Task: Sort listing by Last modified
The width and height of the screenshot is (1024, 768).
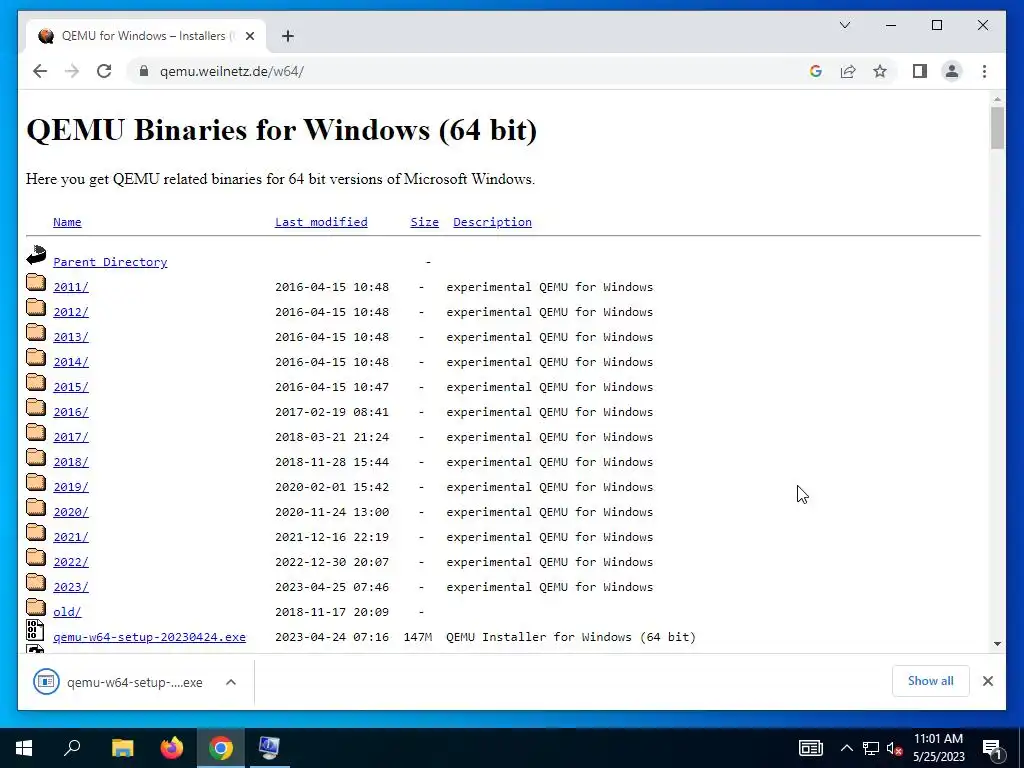Action: [321, 222]
